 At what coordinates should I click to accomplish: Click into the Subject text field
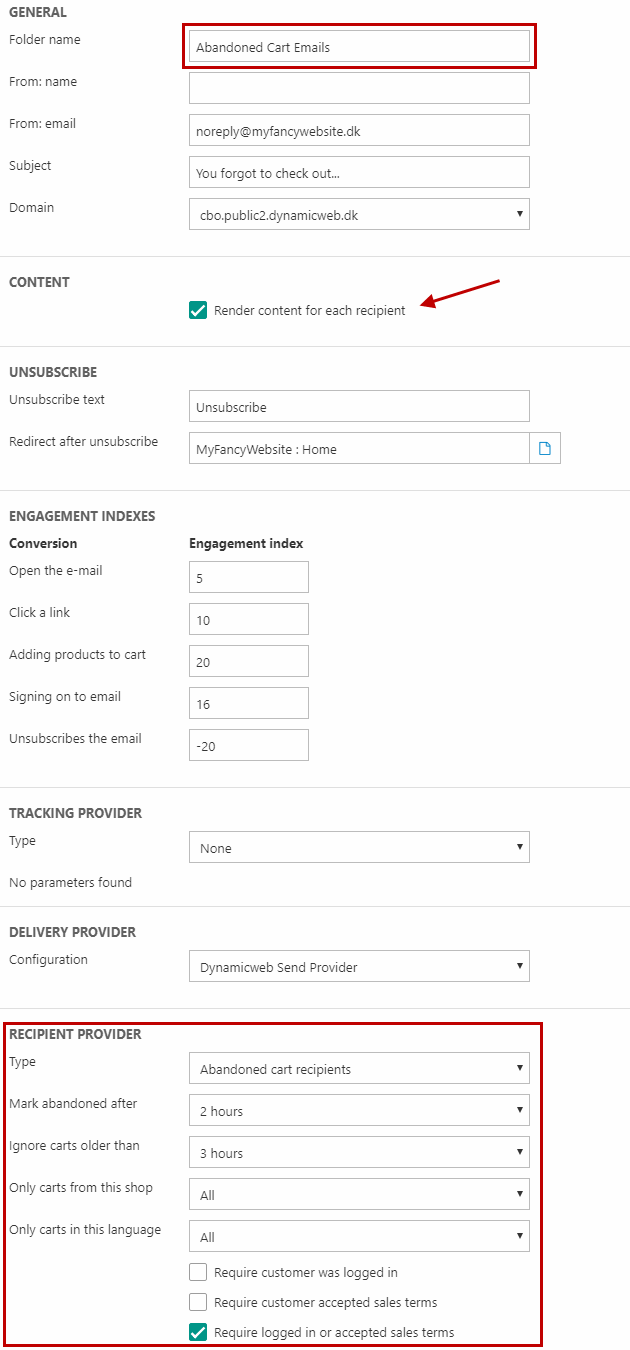tap(359, 172)
